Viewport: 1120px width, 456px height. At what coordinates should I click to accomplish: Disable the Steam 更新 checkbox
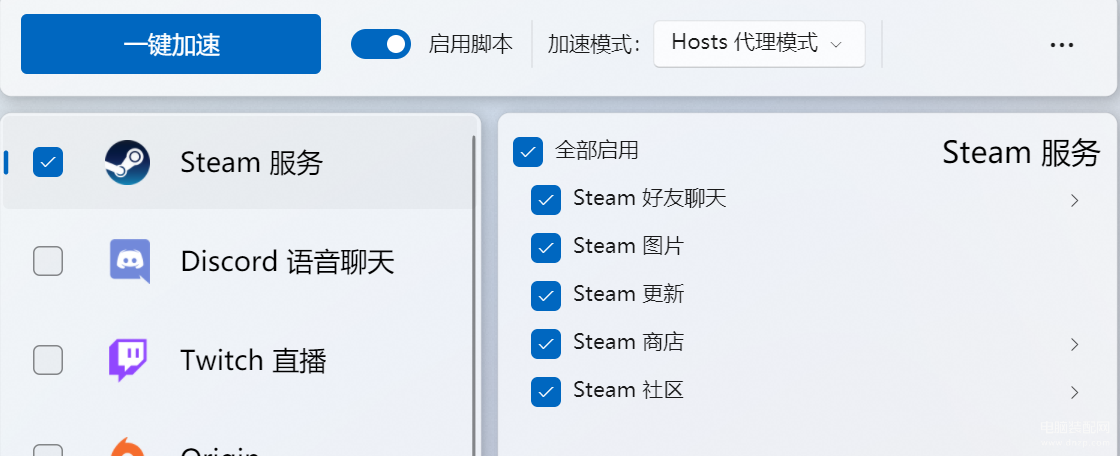click(x=546, y=295)
